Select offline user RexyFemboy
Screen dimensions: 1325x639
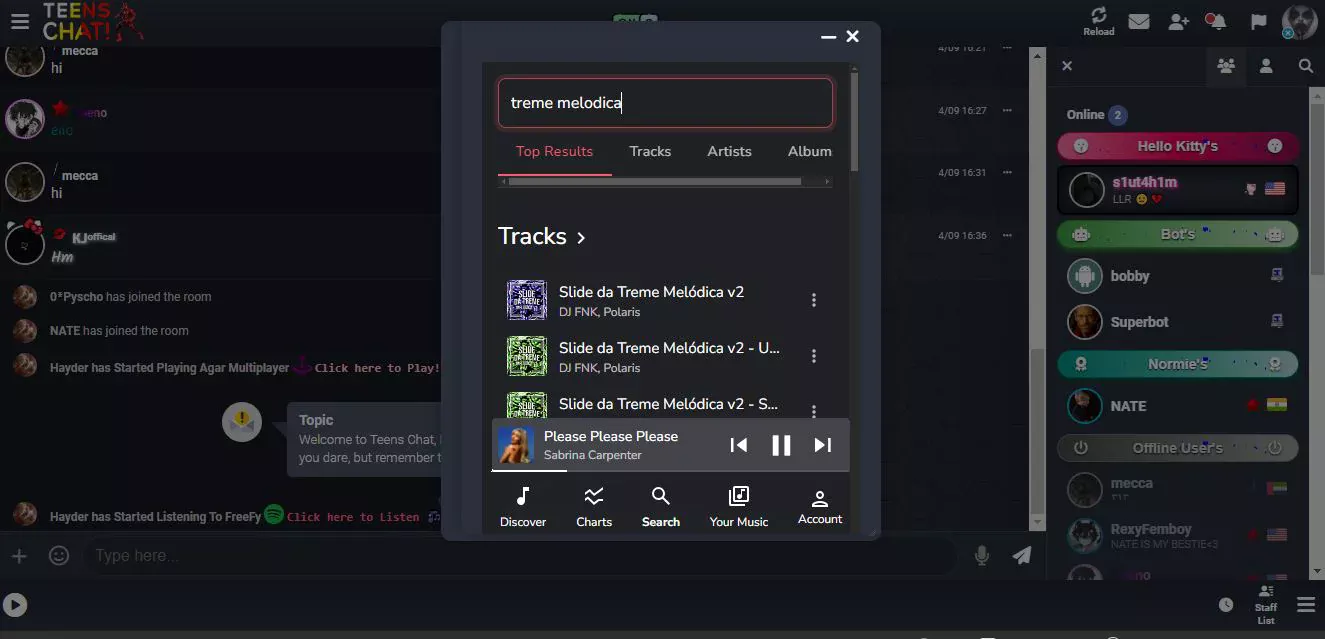pyautogui.click(x=1177, y=535)
